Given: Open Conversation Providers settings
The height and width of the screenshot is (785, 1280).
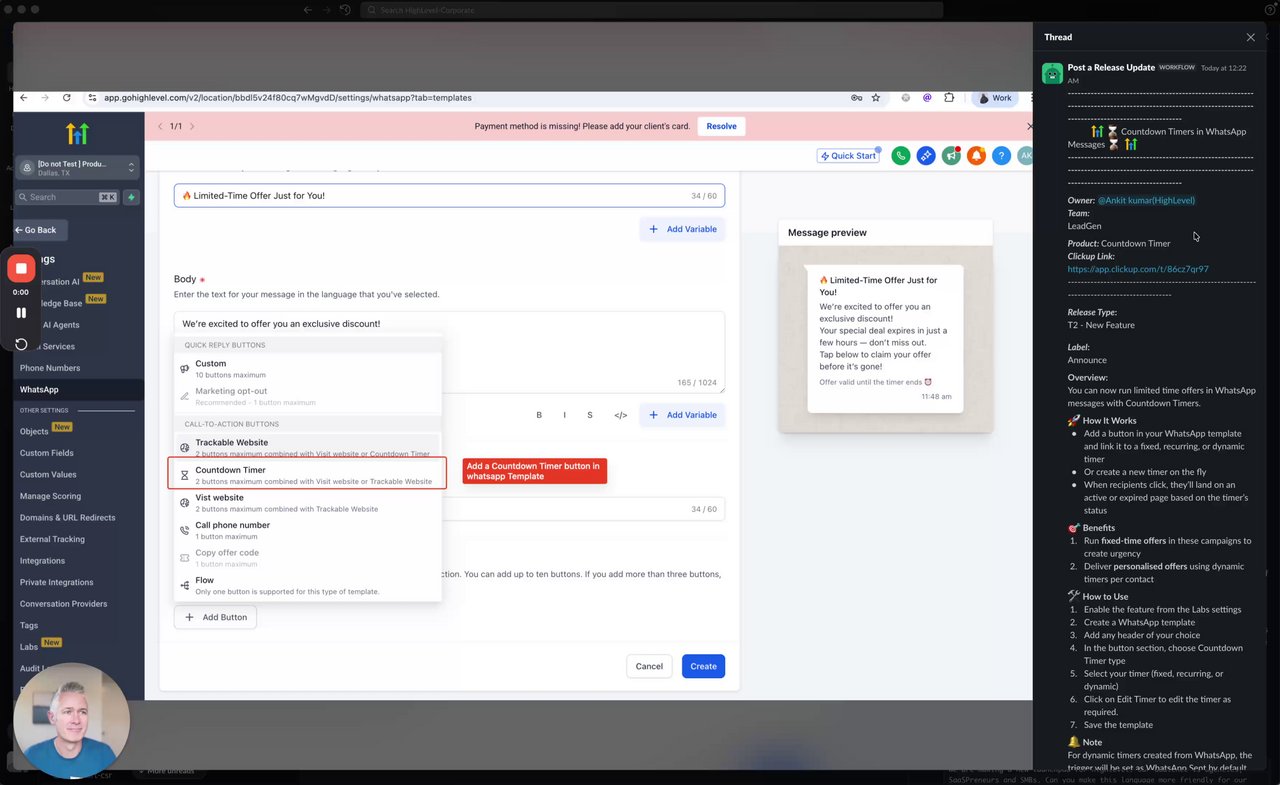Looking at the screenshot, I should [x=63, y=604].
